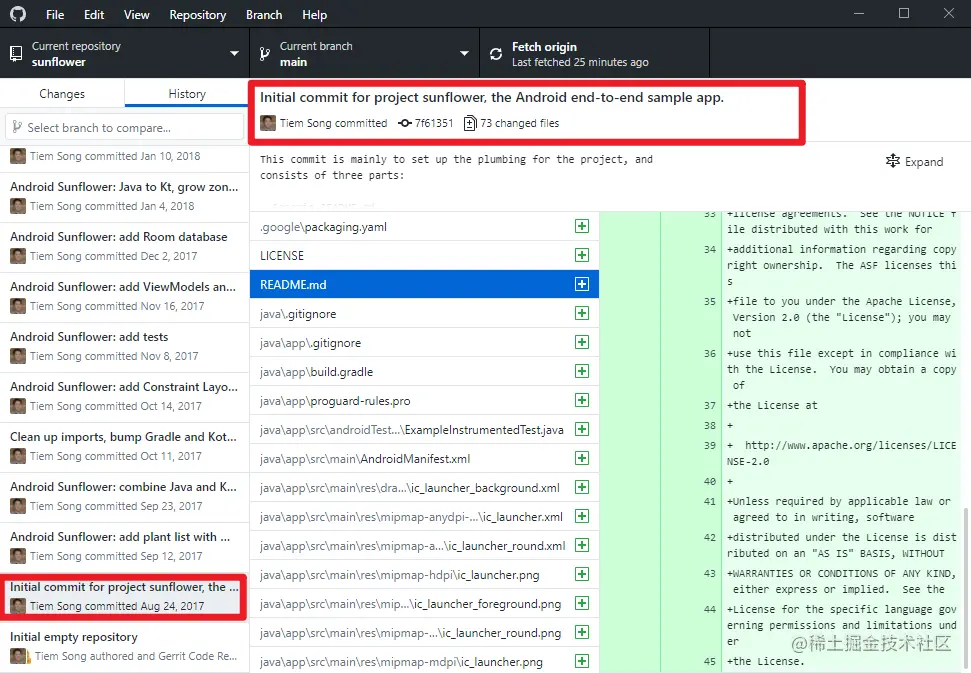Screen dimensions: 971x673
Task: Select the README.md file
Action: pyautogui.click(x=424, y=284)
